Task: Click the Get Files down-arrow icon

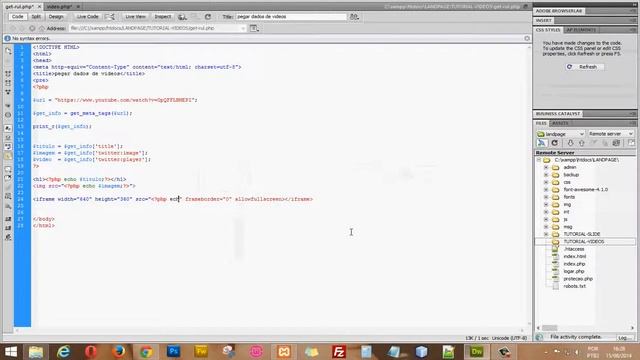Action: tap(570, 143)
